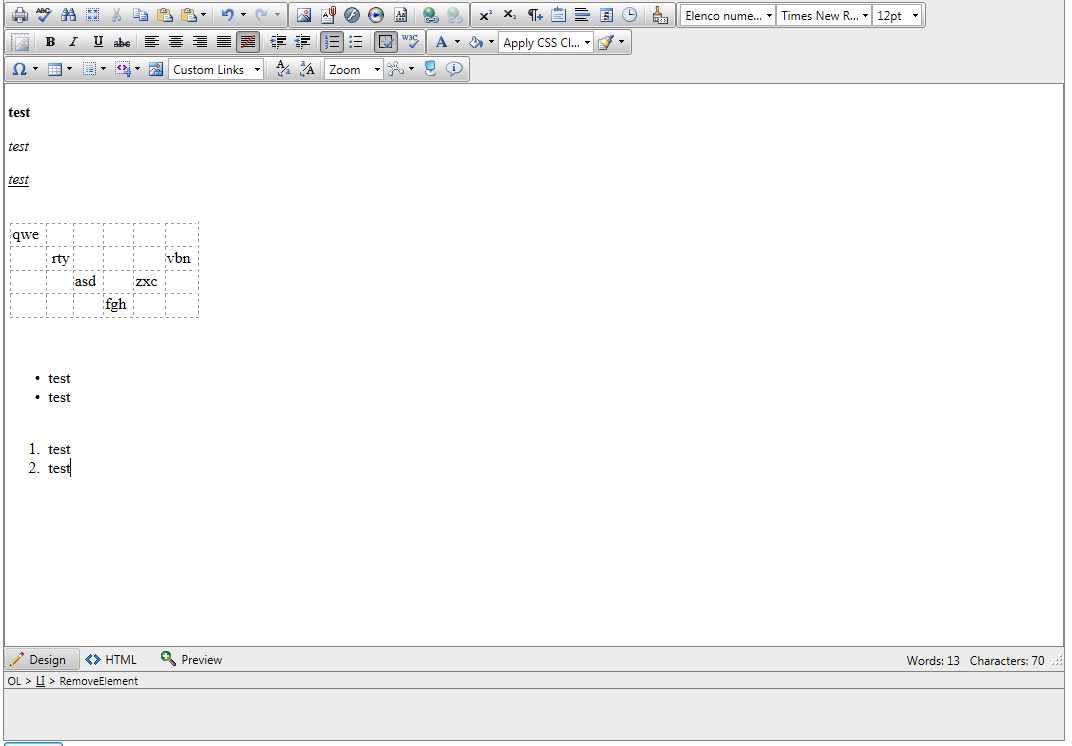The width and height of the screenshot is (1072, 746).
Task: Open the Custom Links dropdown
Action: [216, 69]
